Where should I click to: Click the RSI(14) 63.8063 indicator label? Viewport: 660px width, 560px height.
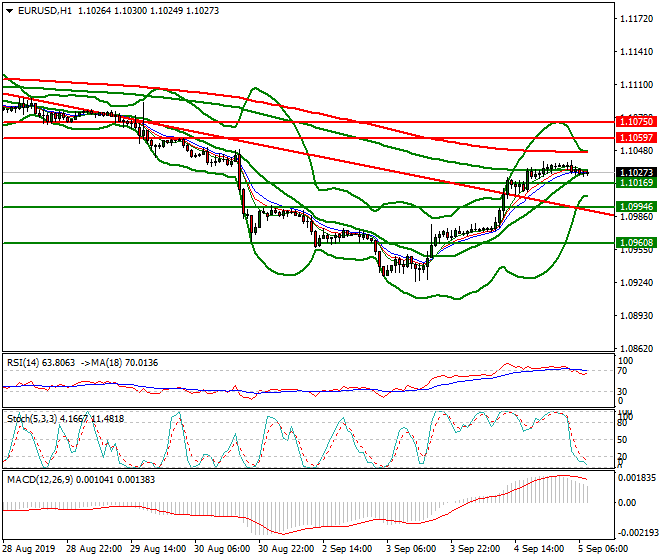[x=41, y=363]
